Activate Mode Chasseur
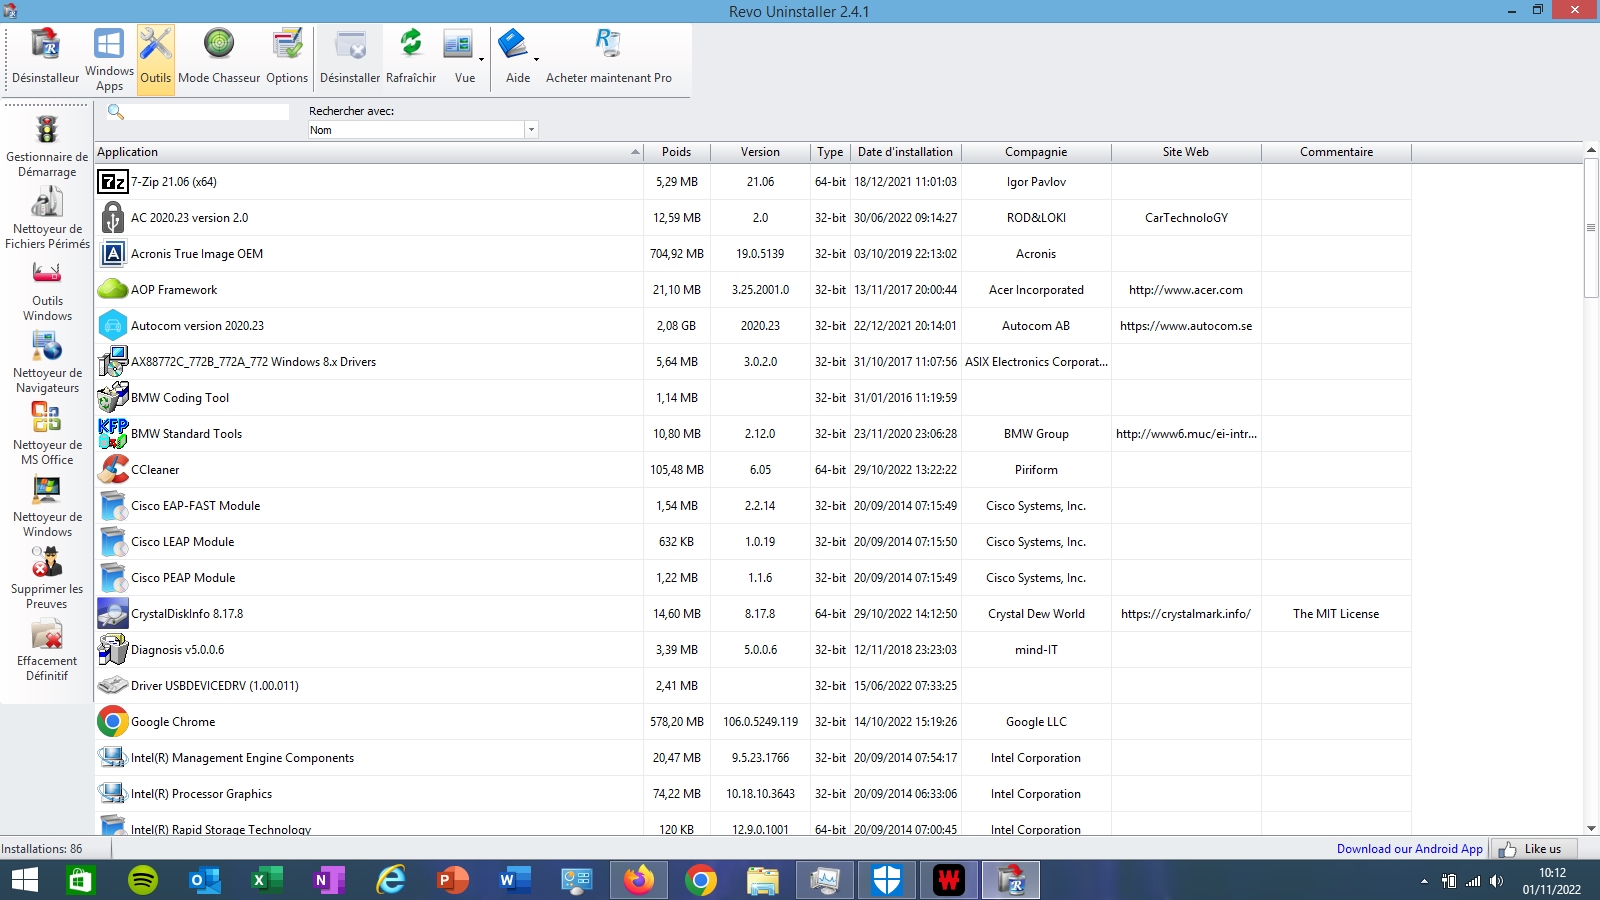The height and width of the screenshot is (900, 1600). point(219,59)
